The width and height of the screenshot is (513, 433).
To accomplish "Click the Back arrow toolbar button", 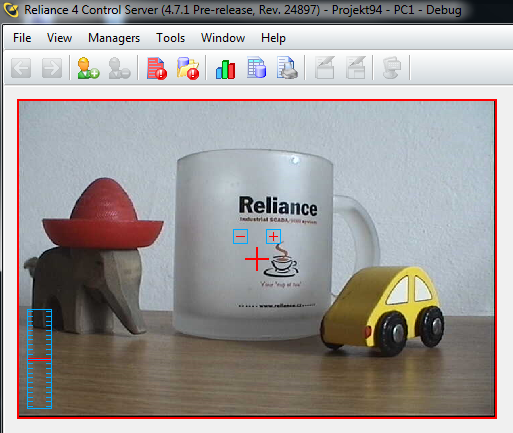I will tap(21, 68).
